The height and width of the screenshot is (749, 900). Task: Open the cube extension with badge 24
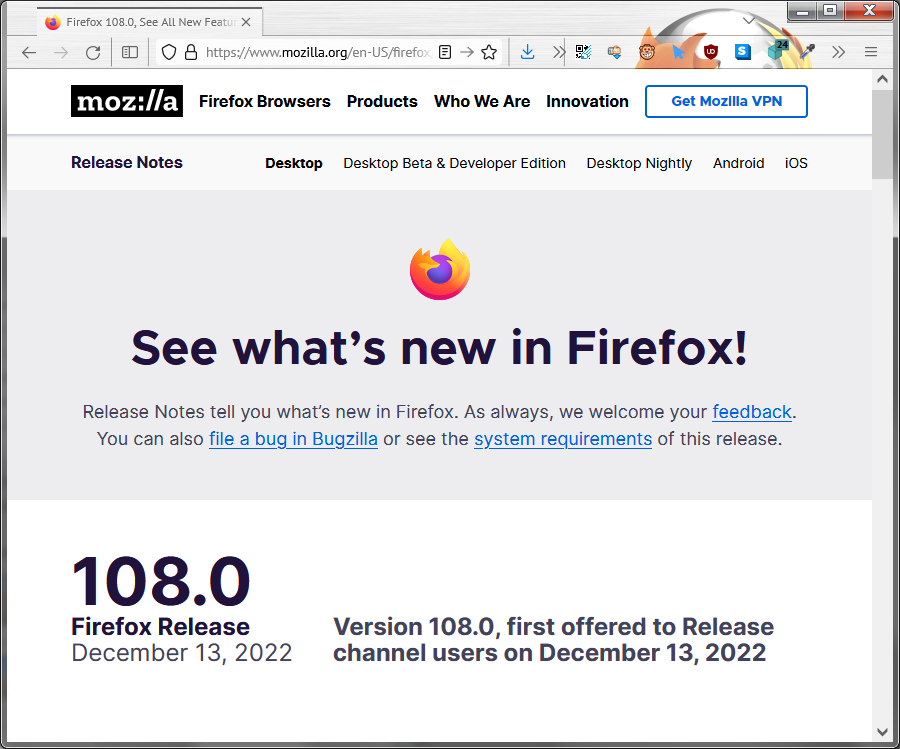tap(778, 50)
